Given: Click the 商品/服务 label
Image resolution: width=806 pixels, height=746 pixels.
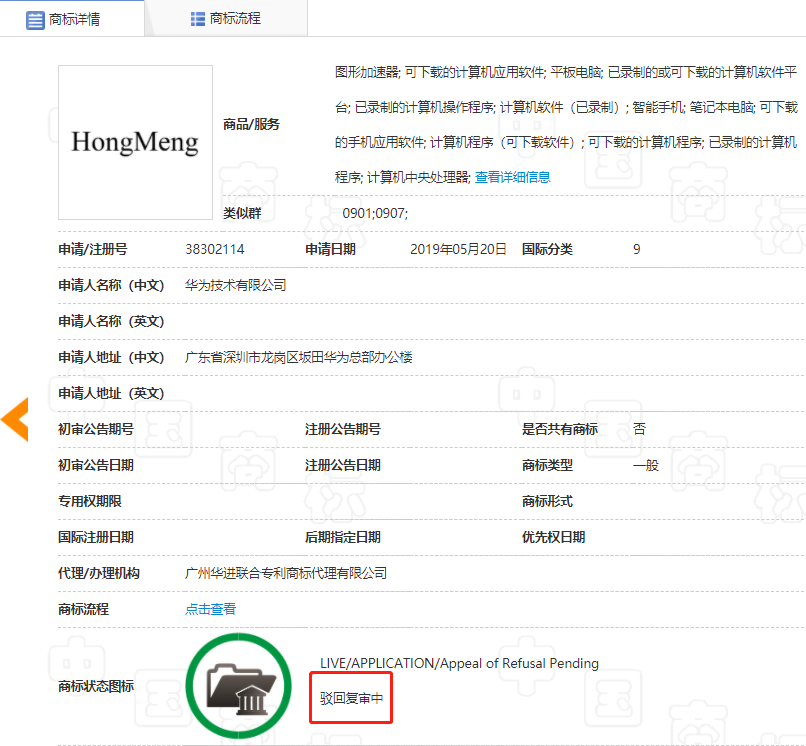Looking at the screenshot, I should click(x=251, y=124).
